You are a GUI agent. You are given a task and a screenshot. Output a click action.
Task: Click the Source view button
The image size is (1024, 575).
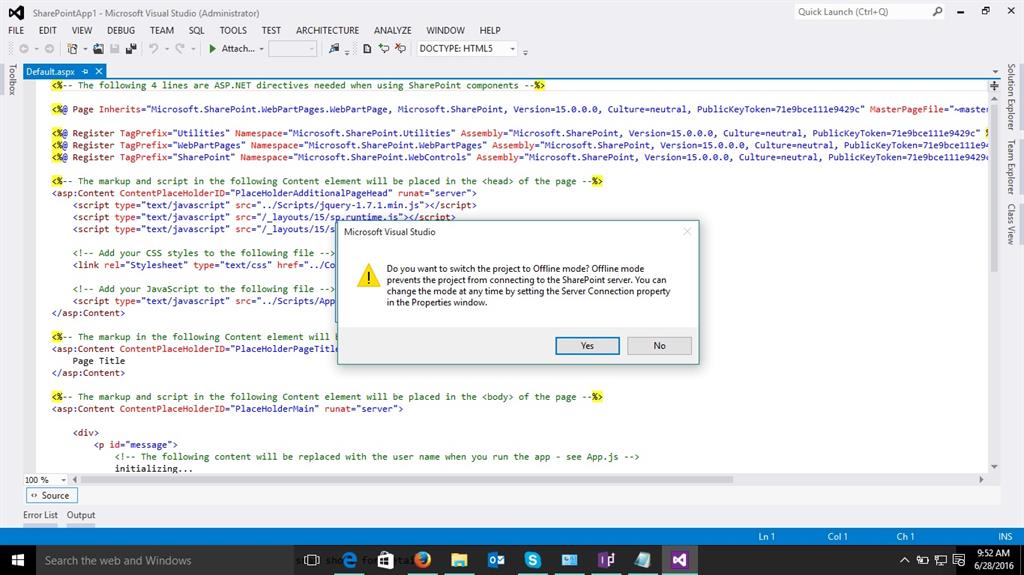click(x=52, y=495)
